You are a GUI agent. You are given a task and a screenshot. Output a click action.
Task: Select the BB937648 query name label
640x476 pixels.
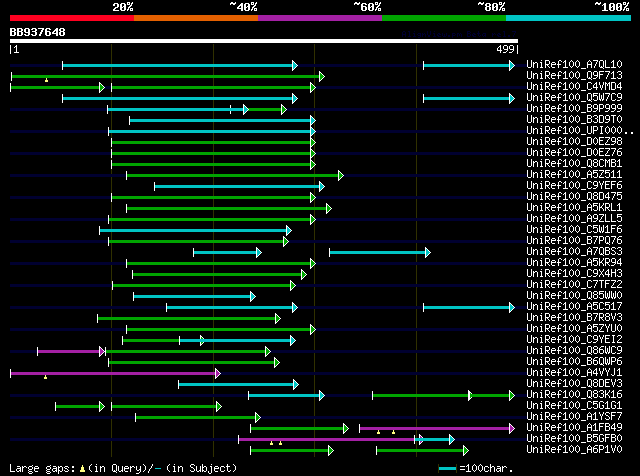38,32
